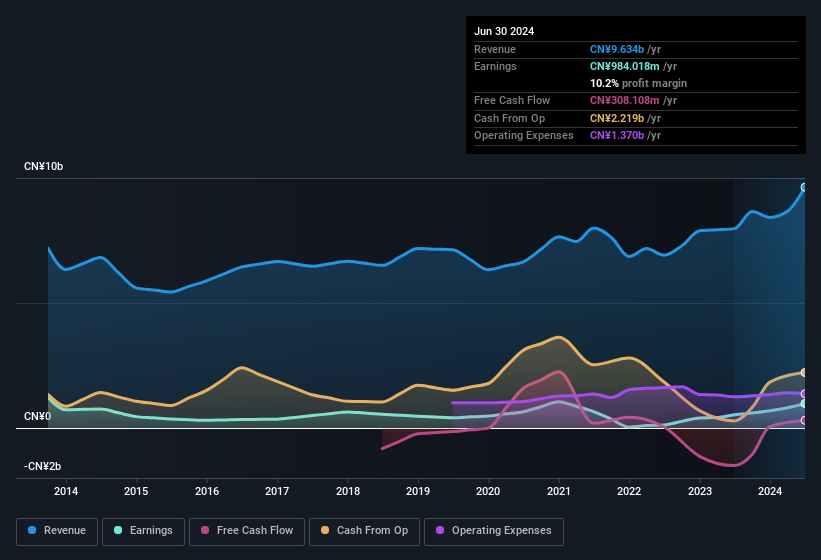Click the 2022 x-axis label
This screenshot has height=560, width=821.
(629, 491)
